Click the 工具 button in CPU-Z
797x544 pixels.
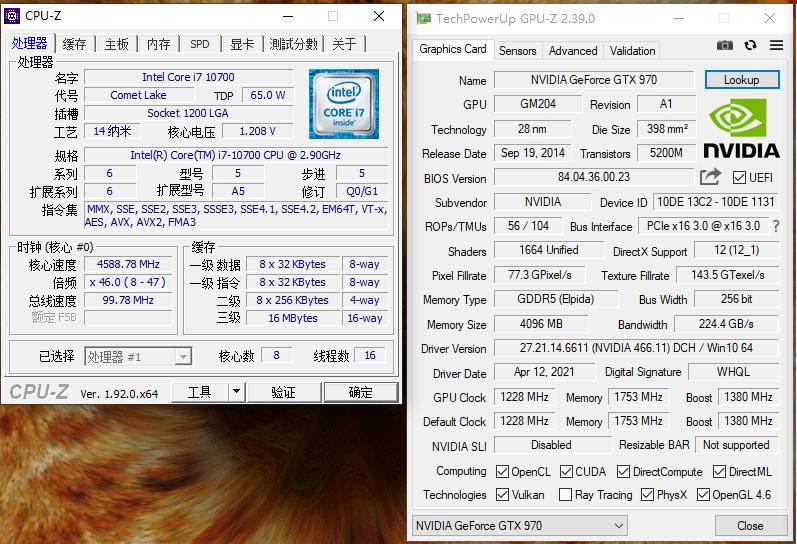coord(200,392)
